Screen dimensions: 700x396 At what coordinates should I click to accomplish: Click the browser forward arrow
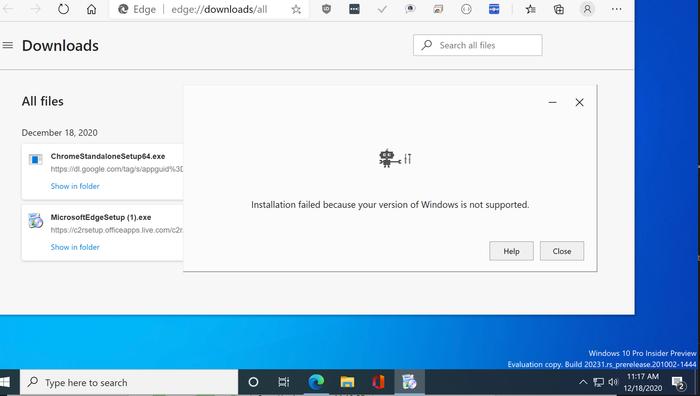[35, 9]
